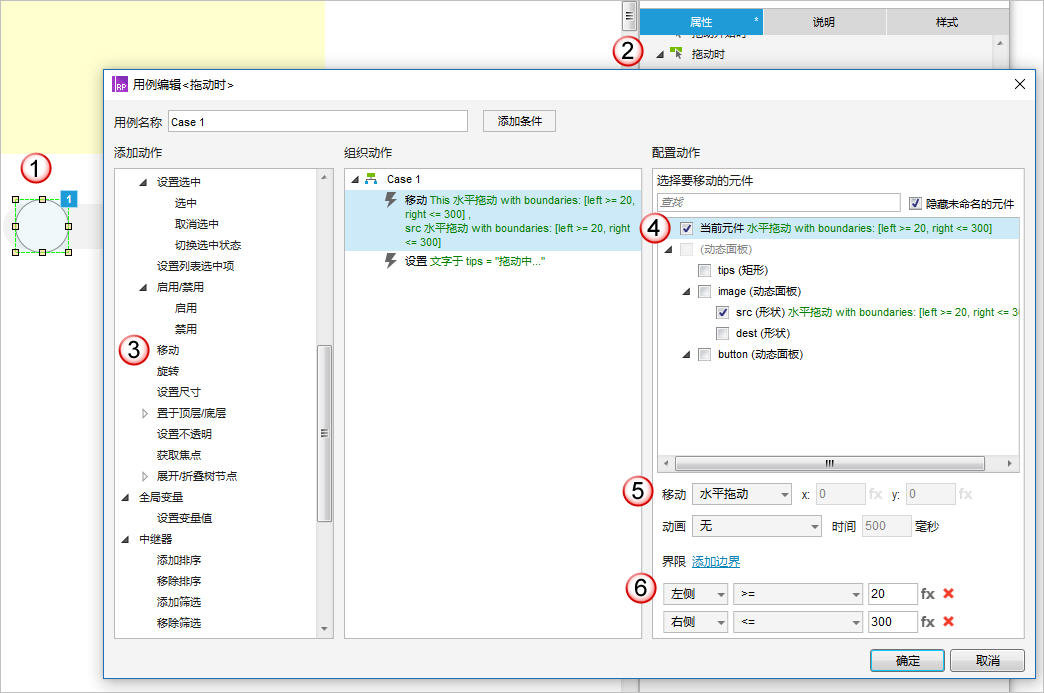The width and height of the screenshot is (1044, 693).
Task: Click the 添加边界 link
Action: [716, 561]
